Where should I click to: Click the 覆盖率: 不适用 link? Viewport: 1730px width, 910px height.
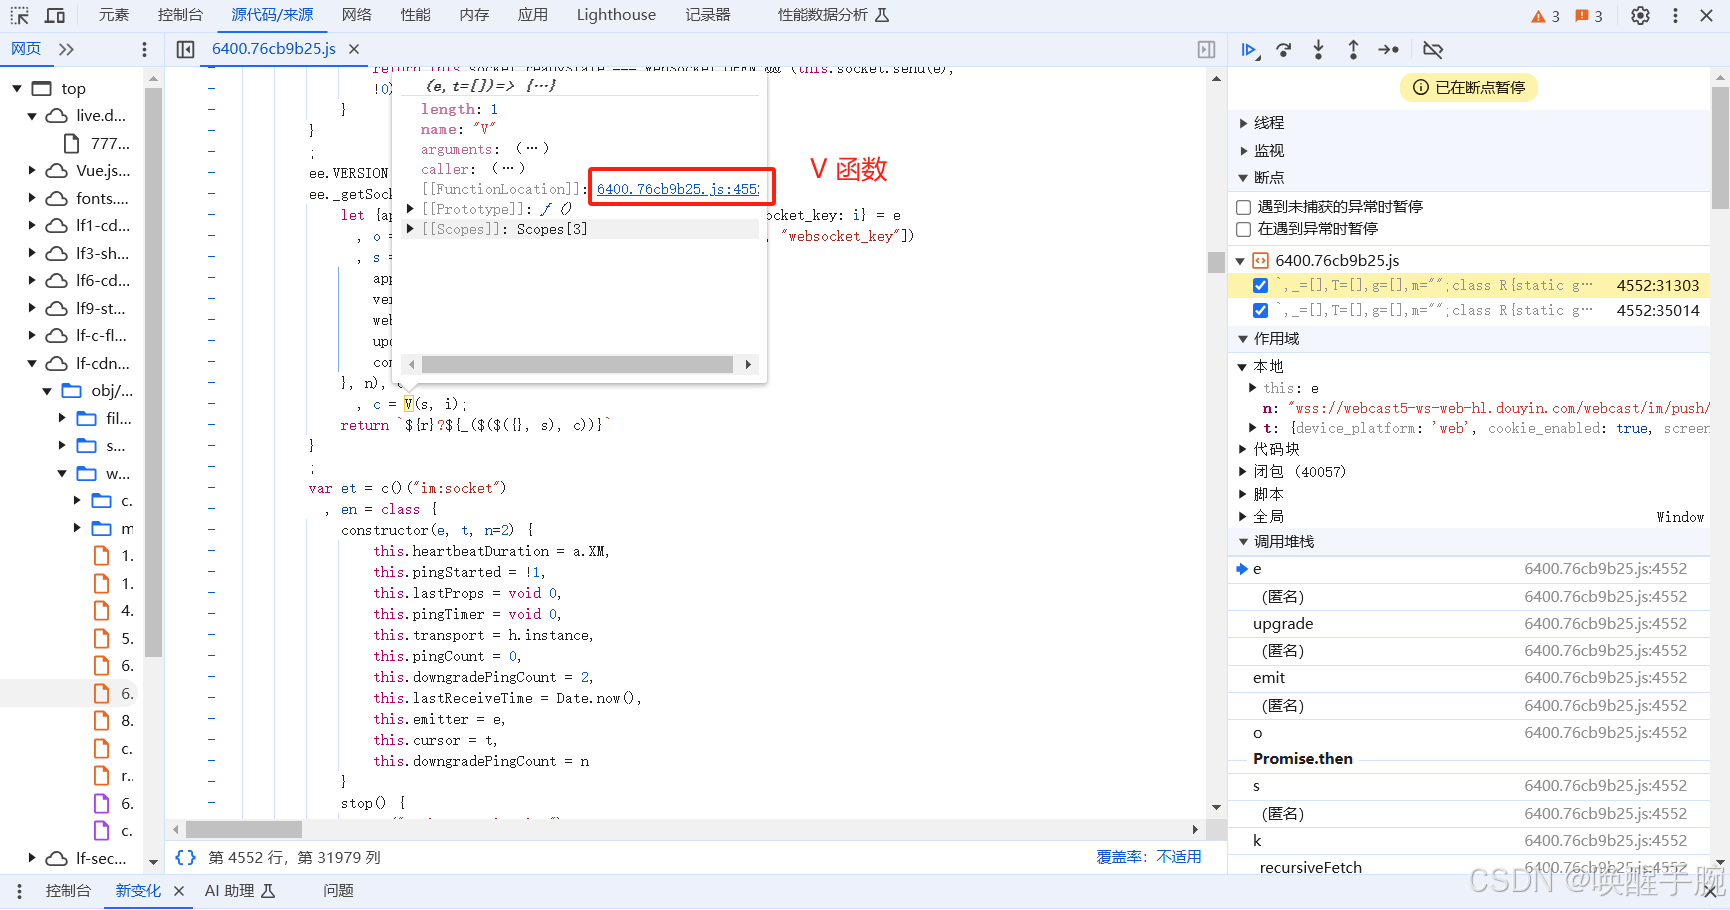pos(1149,857)
